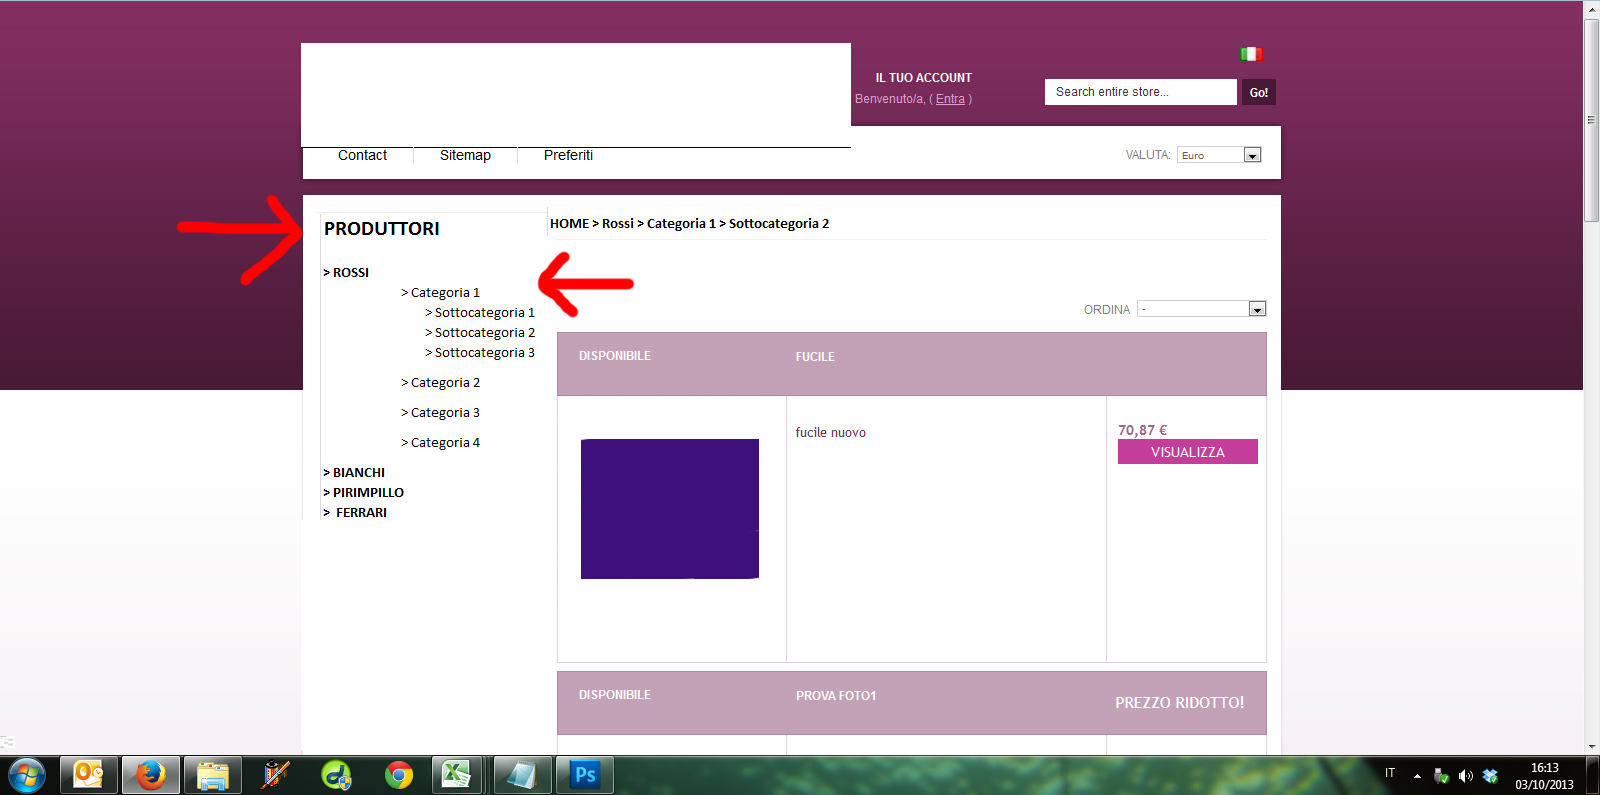Open the Preferiti menu item
The height and width of the screenshot is (795, 1600).
pos(568,155)
